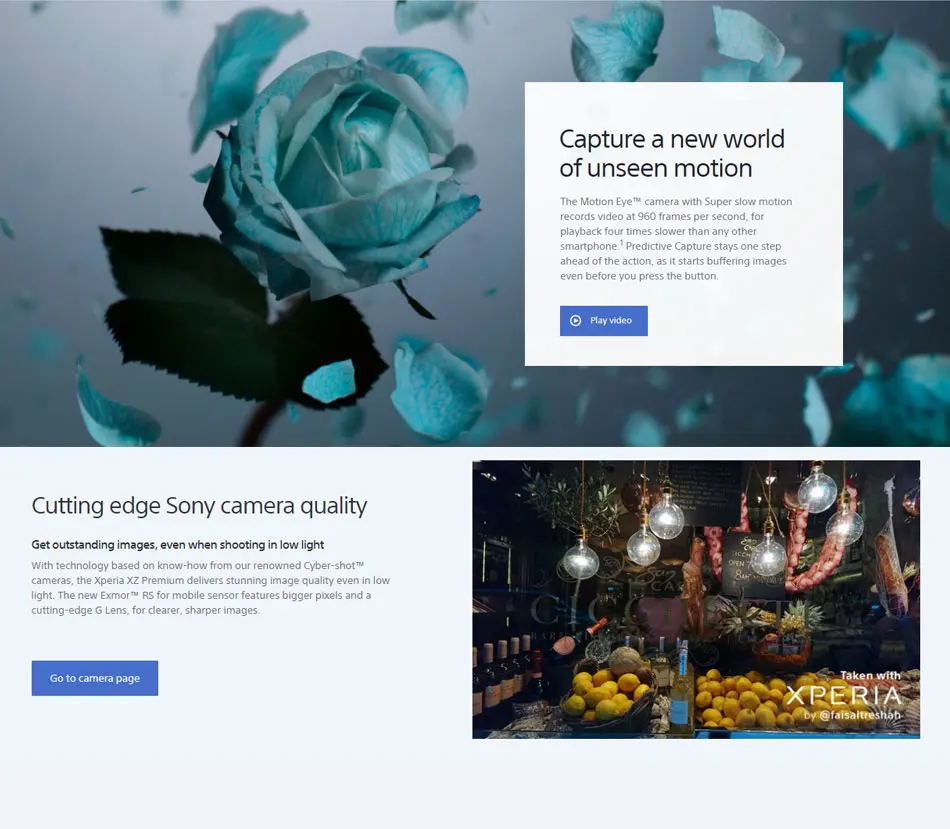Click the Play video button
950x829 pixels.
[603, 321]
